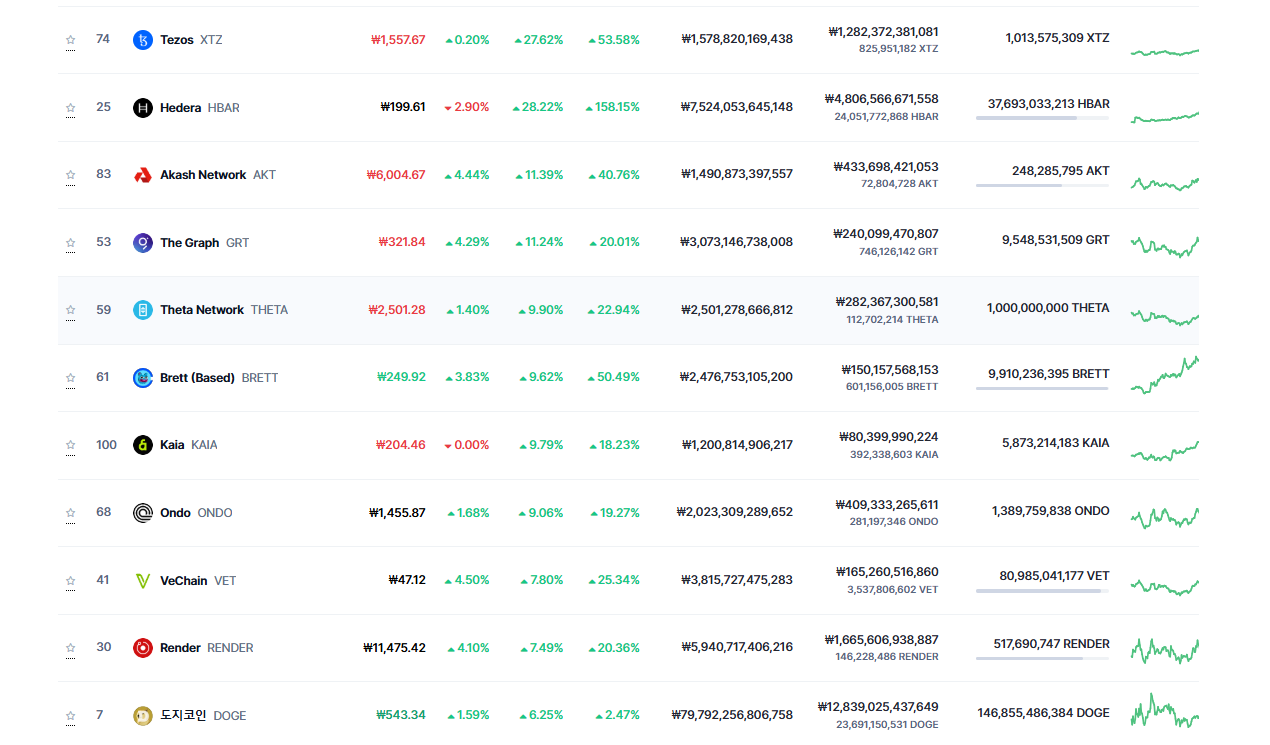Click the Brett (Based) logo icon
The image size is (1270, 745).
143,378
